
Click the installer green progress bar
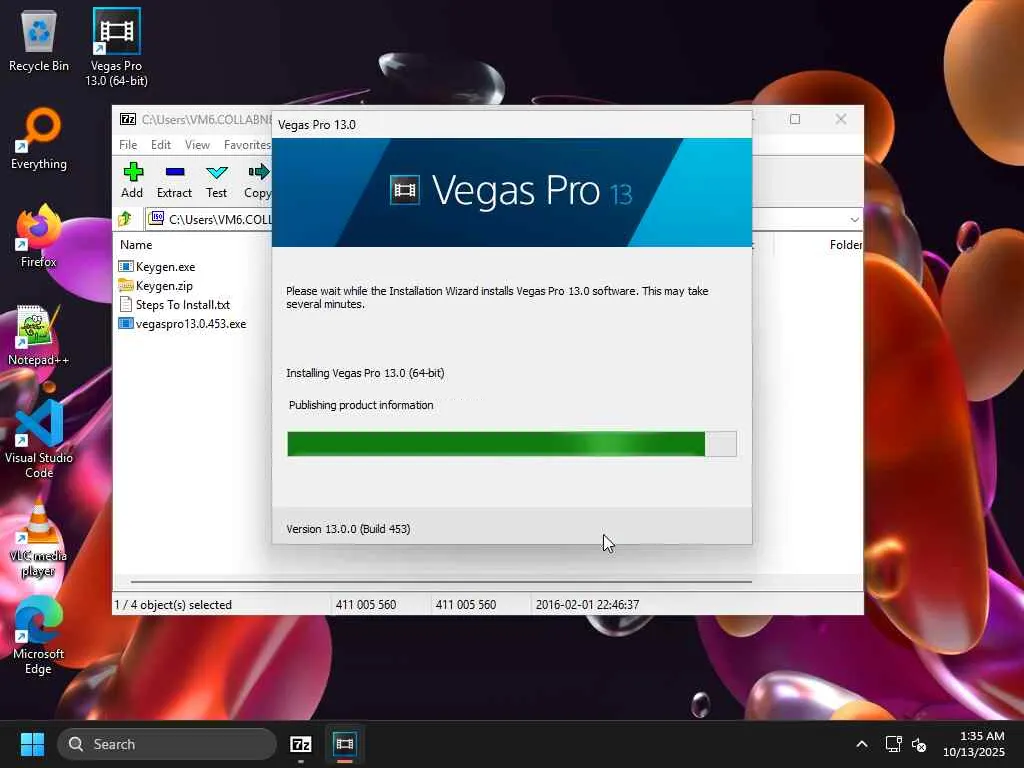pos(511,444)
